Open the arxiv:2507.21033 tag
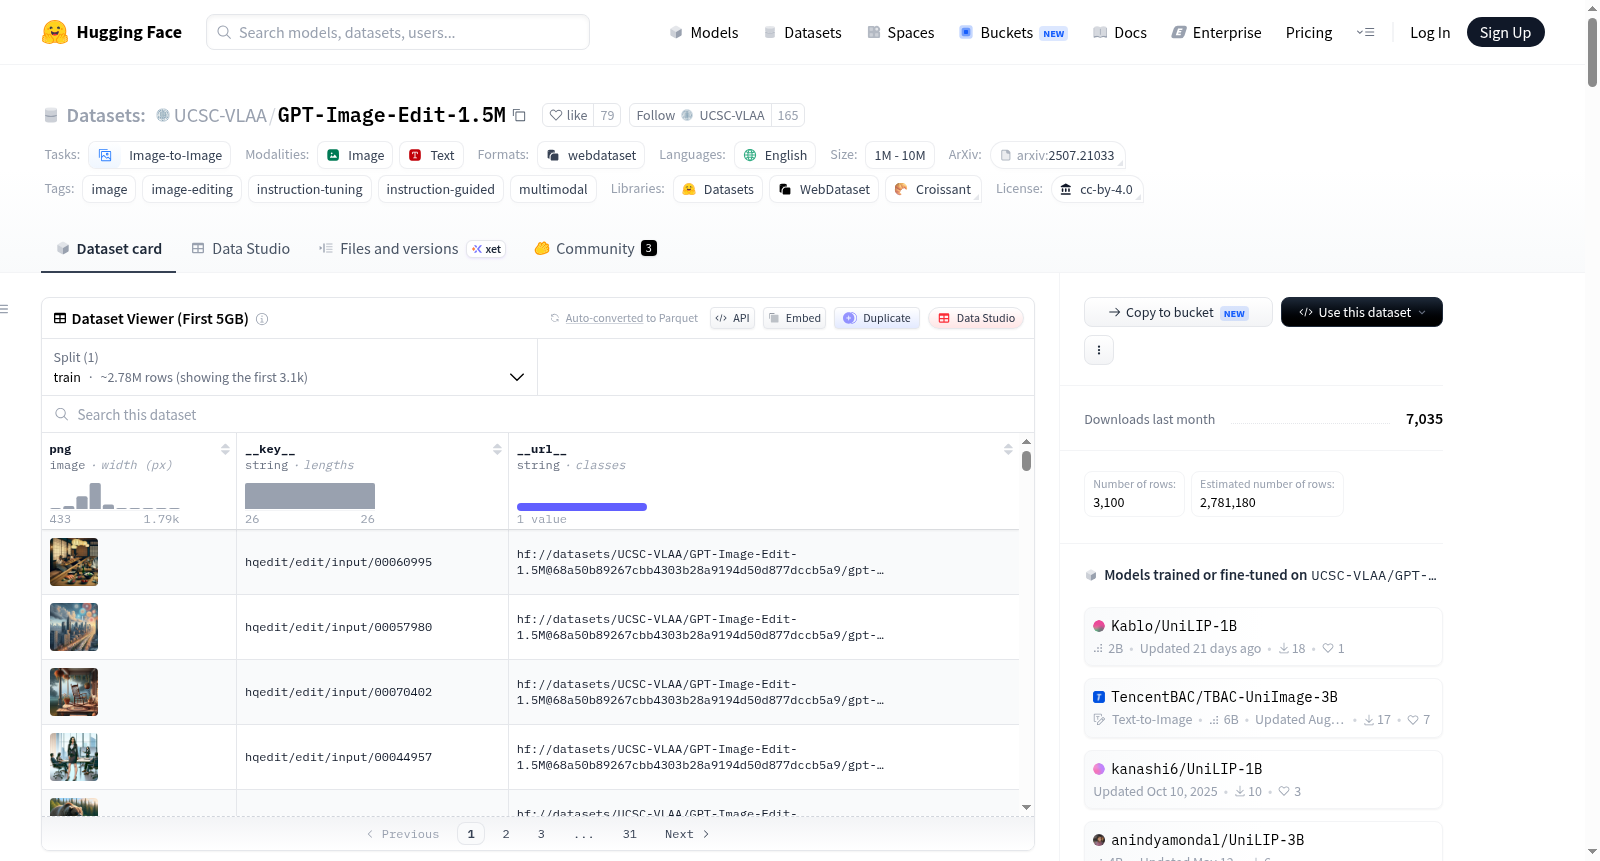The height and width of the screenshot is (861, 1600). [1058, 155]
